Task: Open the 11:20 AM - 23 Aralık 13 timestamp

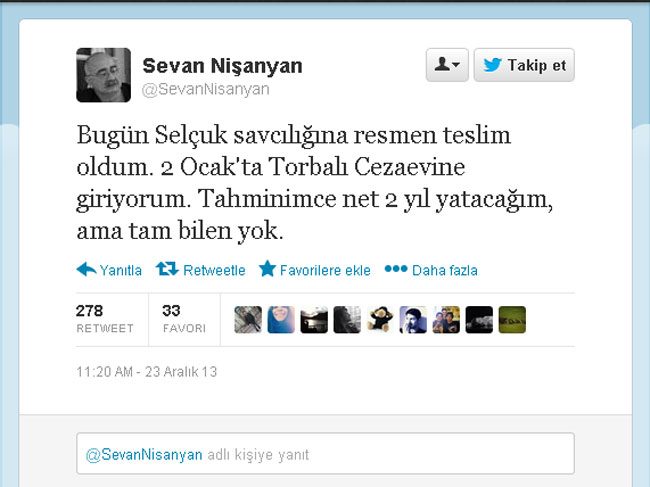Action: pos(146,371)
